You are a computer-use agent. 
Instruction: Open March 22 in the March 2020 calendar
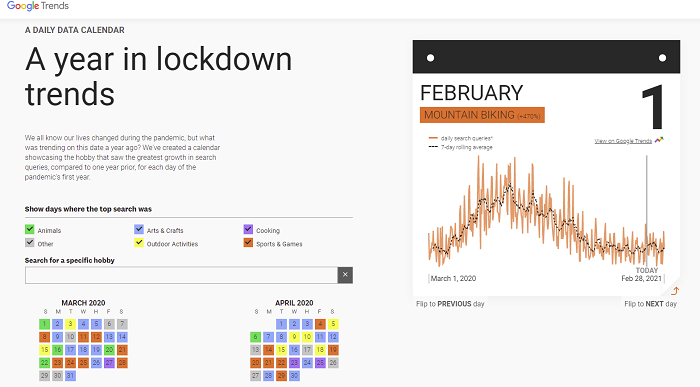coord(45,363)
